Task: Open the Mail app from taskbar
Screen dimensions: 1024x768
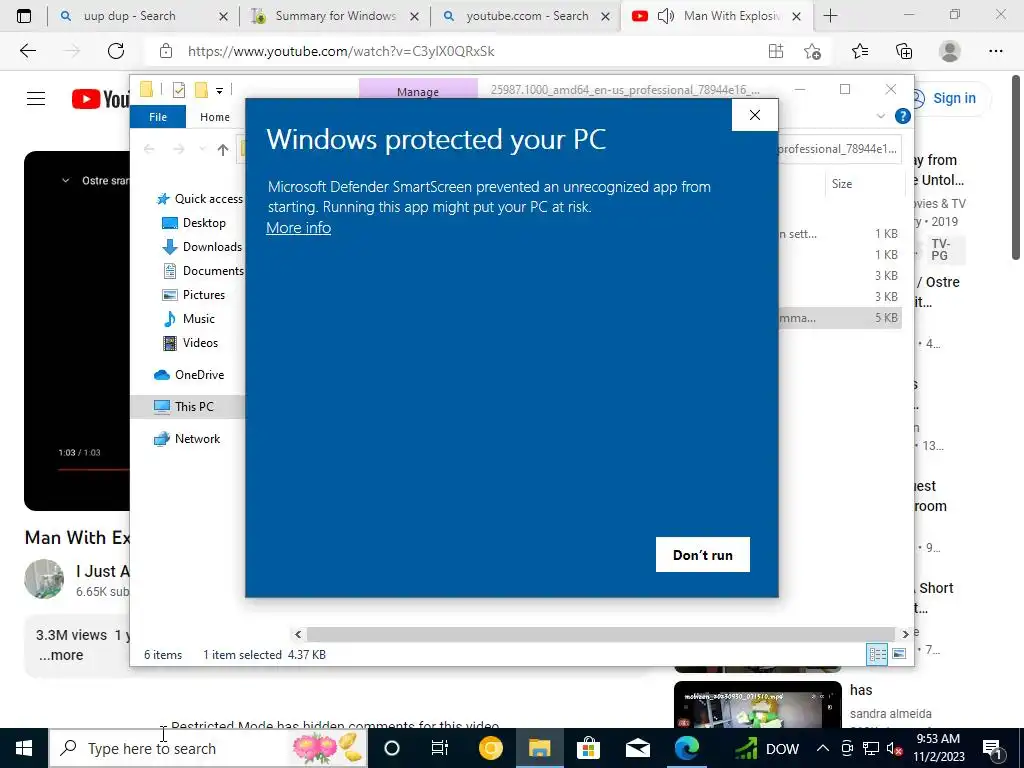Action: tap(637, 748)
